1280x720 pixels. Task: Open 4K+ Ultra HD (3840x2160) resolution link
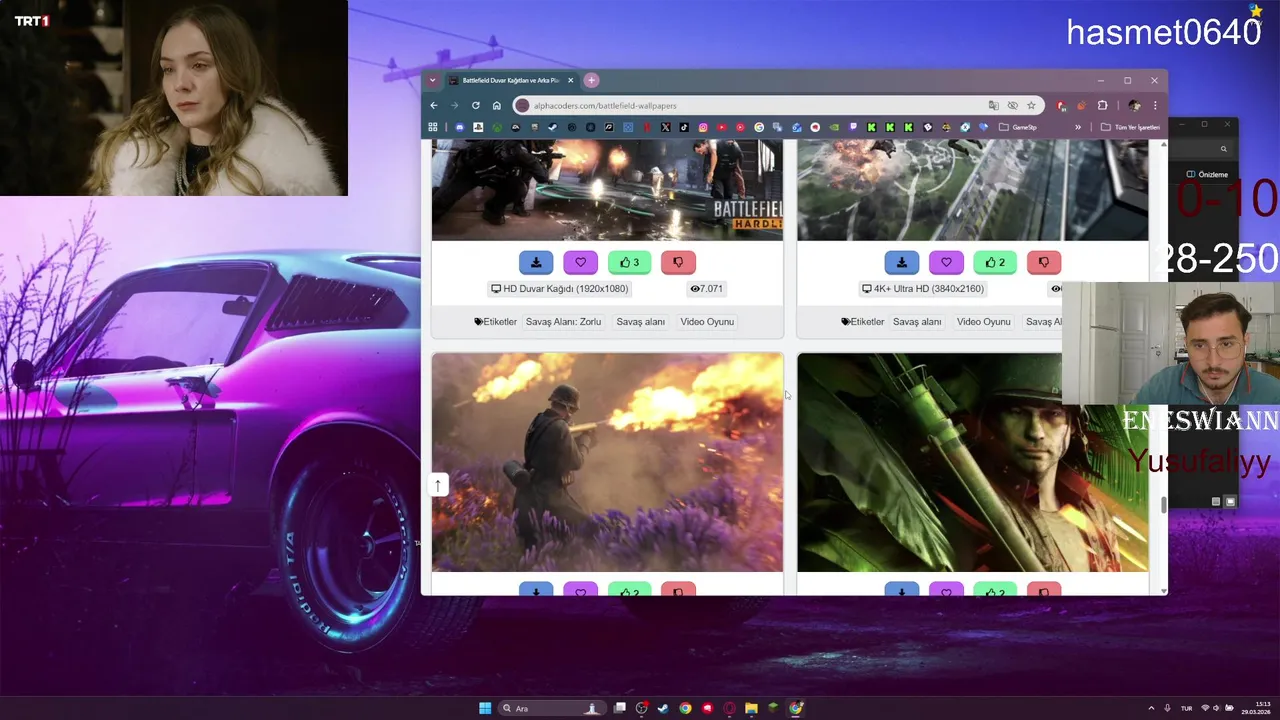click(923, 289)
